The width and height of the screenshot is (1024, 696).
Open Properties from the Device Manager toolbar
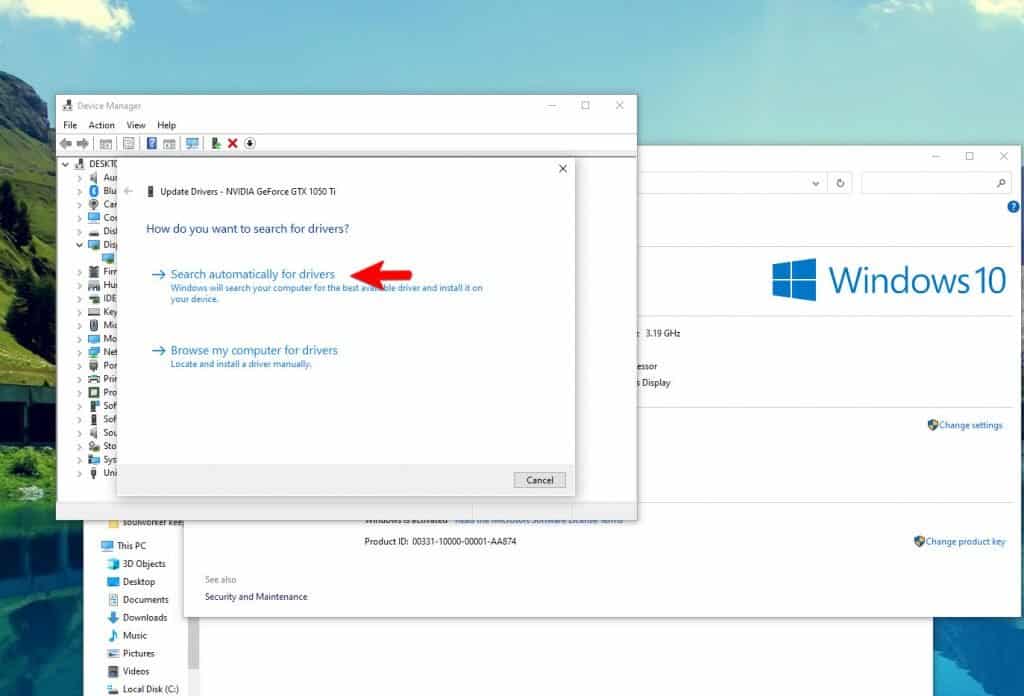point(129,144)
